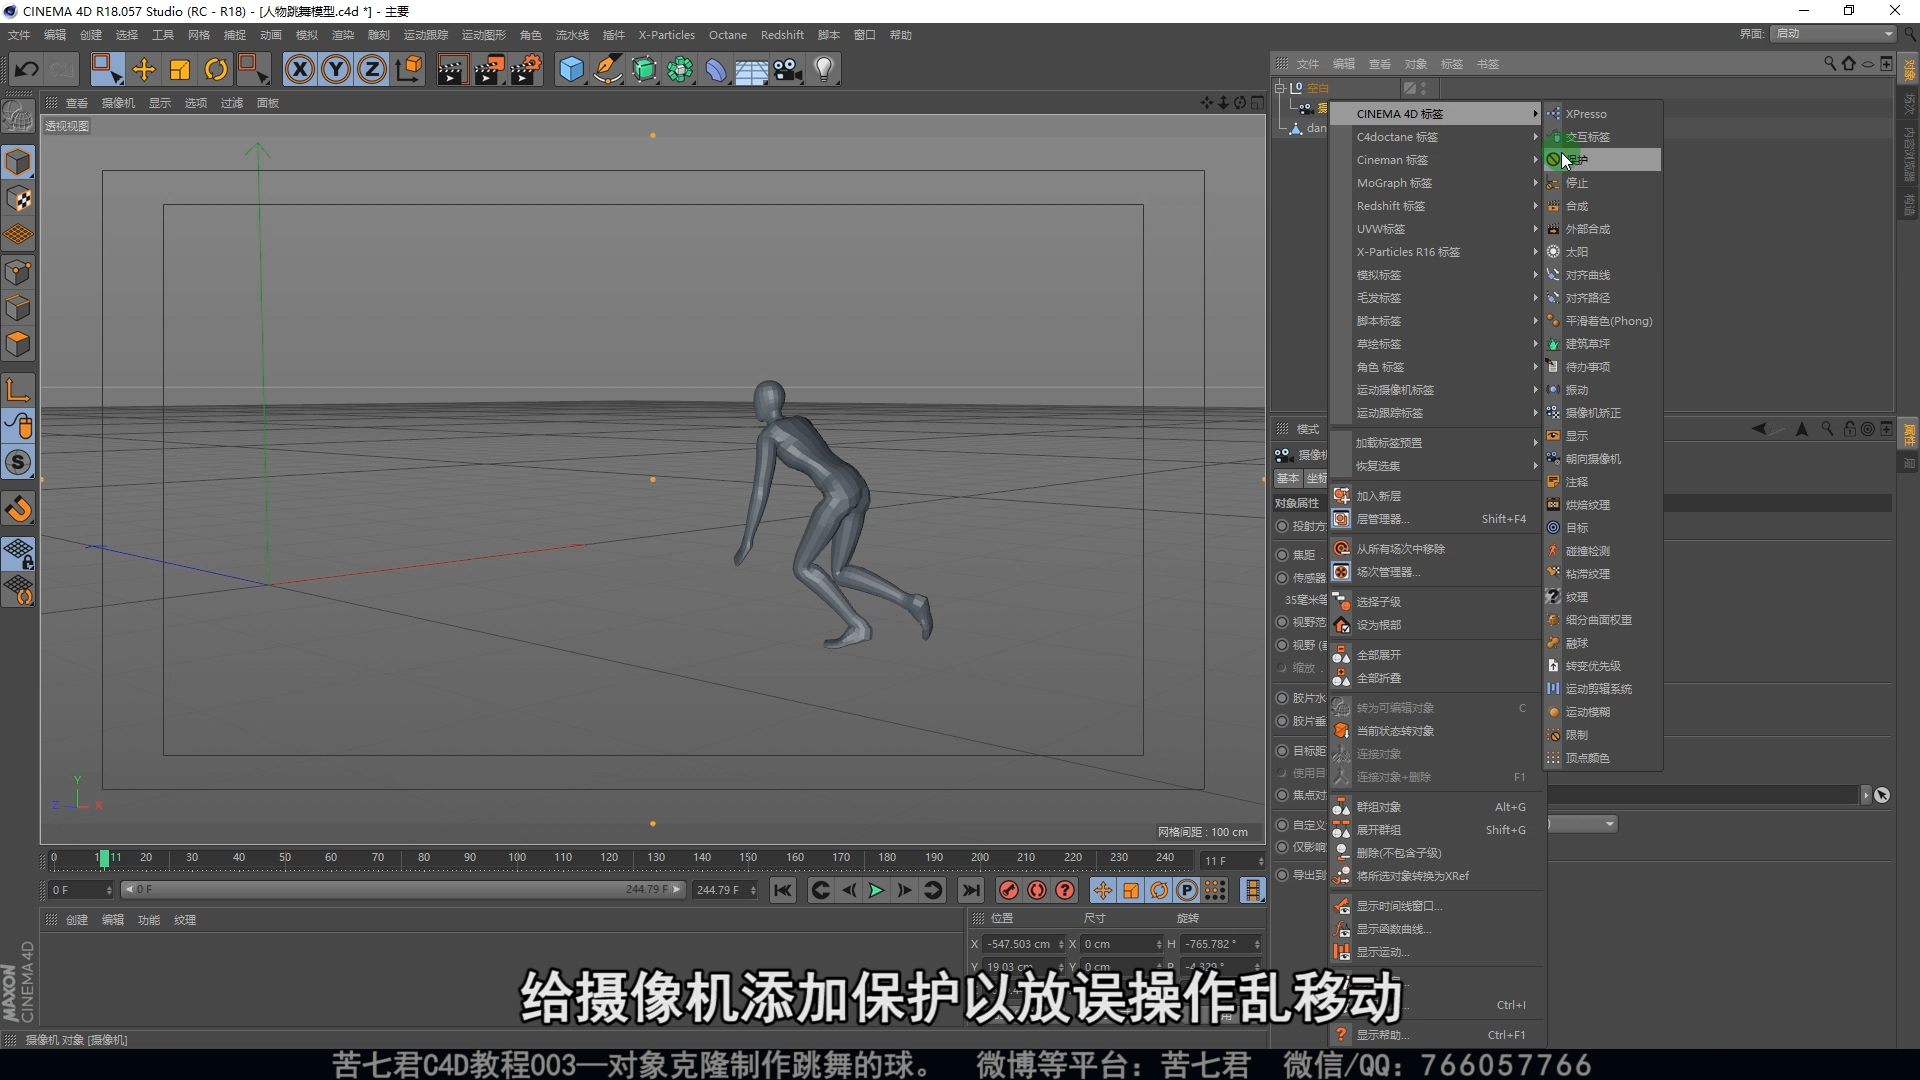Select the Scale tool icon

[x=180, y=70]
